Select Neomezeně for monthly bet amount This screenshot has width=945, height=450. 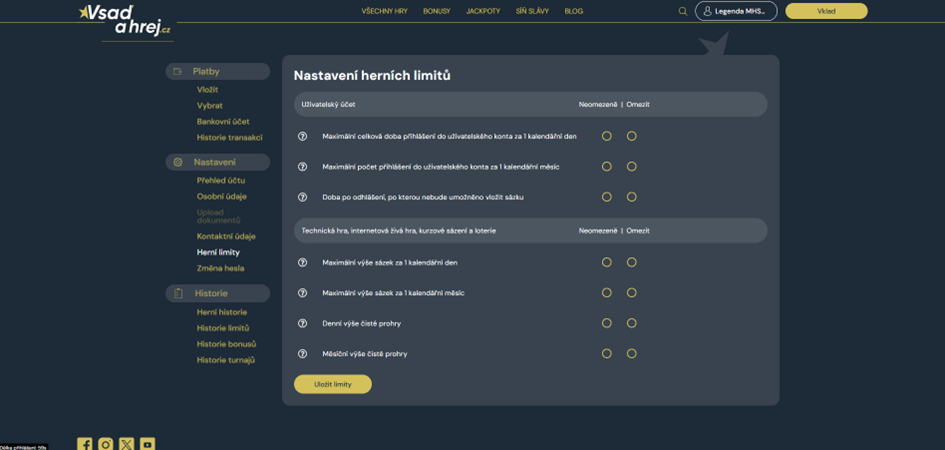click(x=607, y=293)
